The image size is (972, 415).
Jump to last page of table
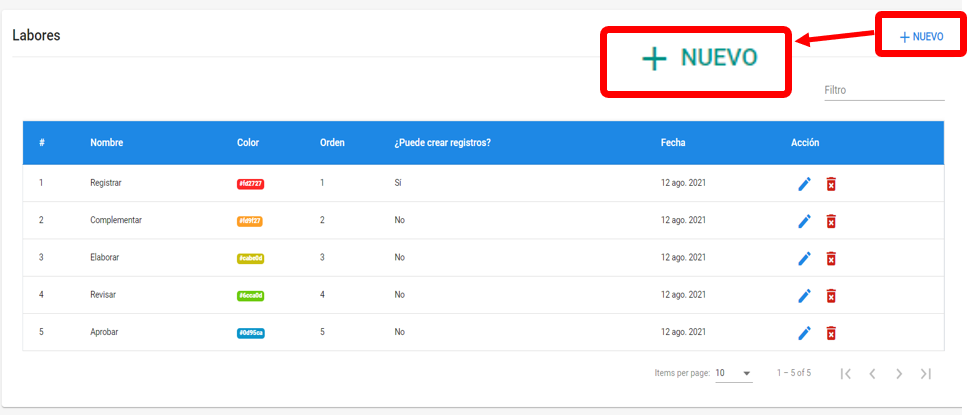coord(926,373)
